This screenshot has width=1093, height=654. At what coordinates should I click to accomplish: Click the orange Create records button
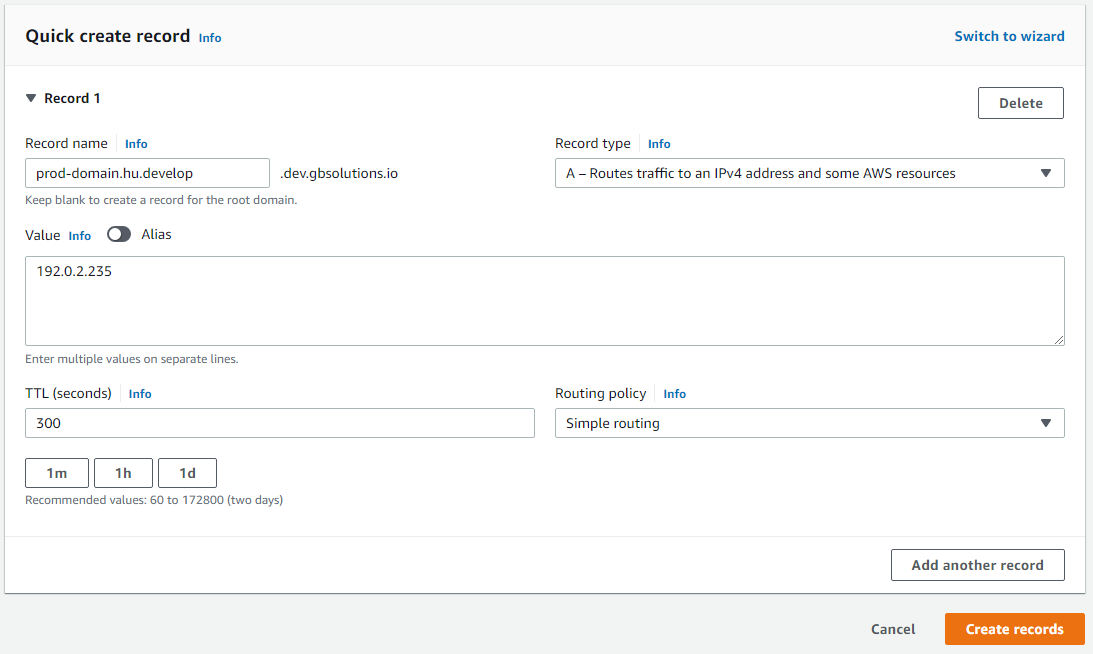click(x=1014, y=629)
